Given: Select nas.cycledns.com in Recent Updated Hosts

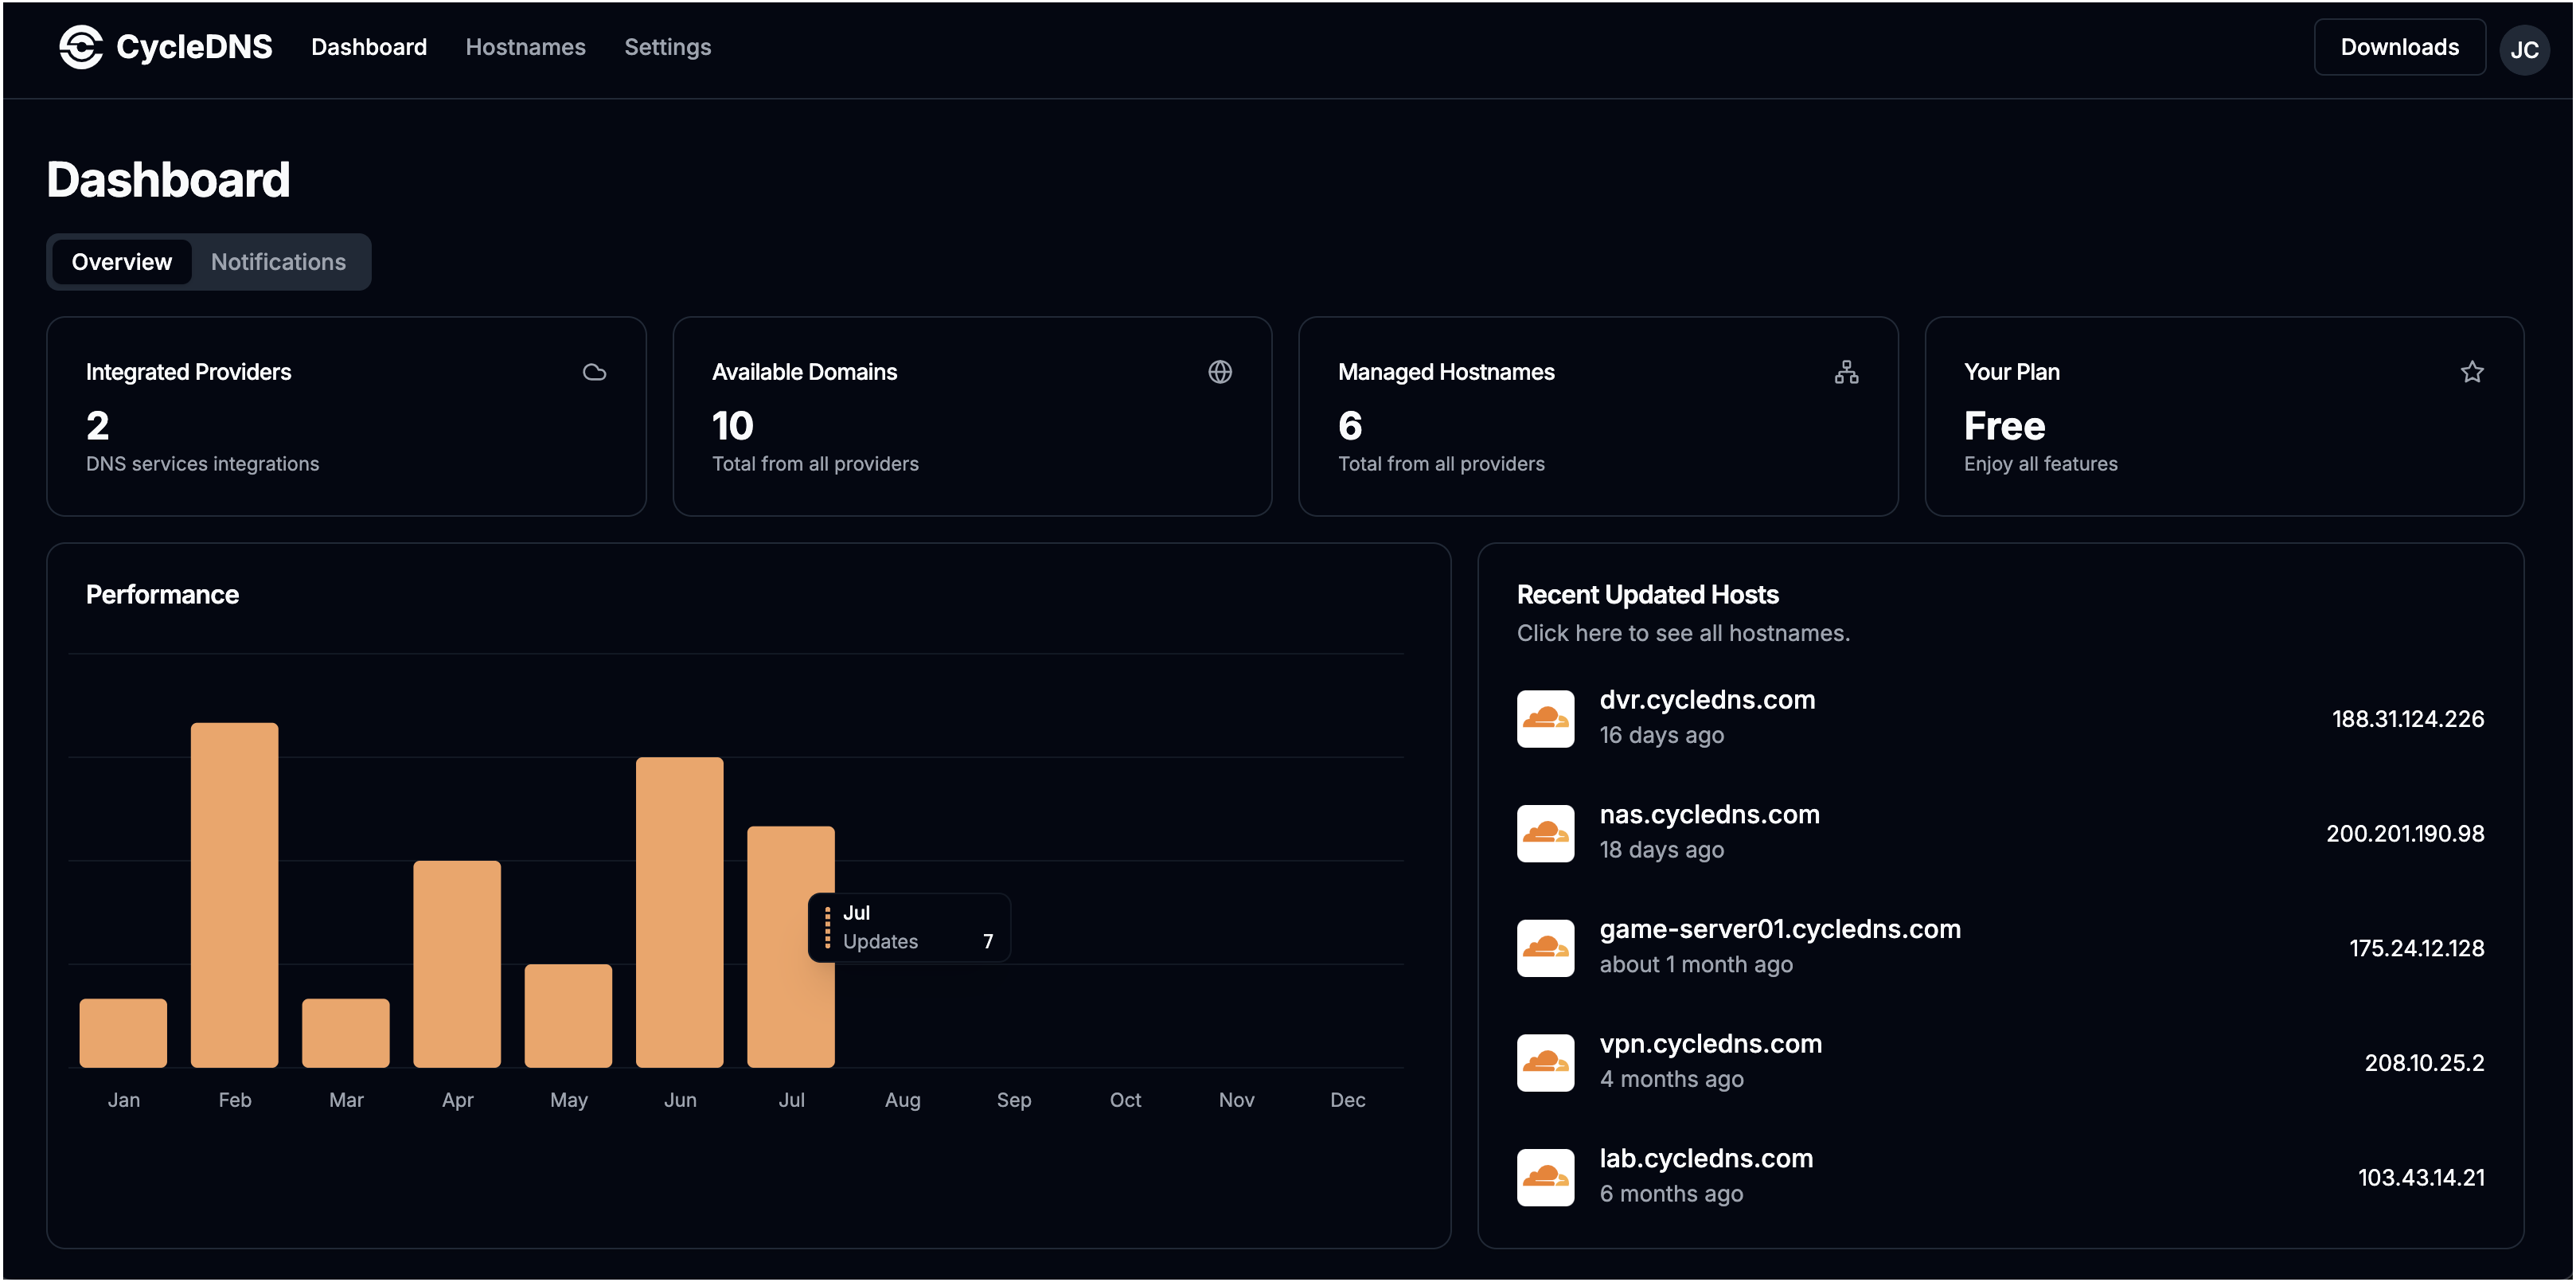Looking at the screenshot, I should tap(1710, 814).
